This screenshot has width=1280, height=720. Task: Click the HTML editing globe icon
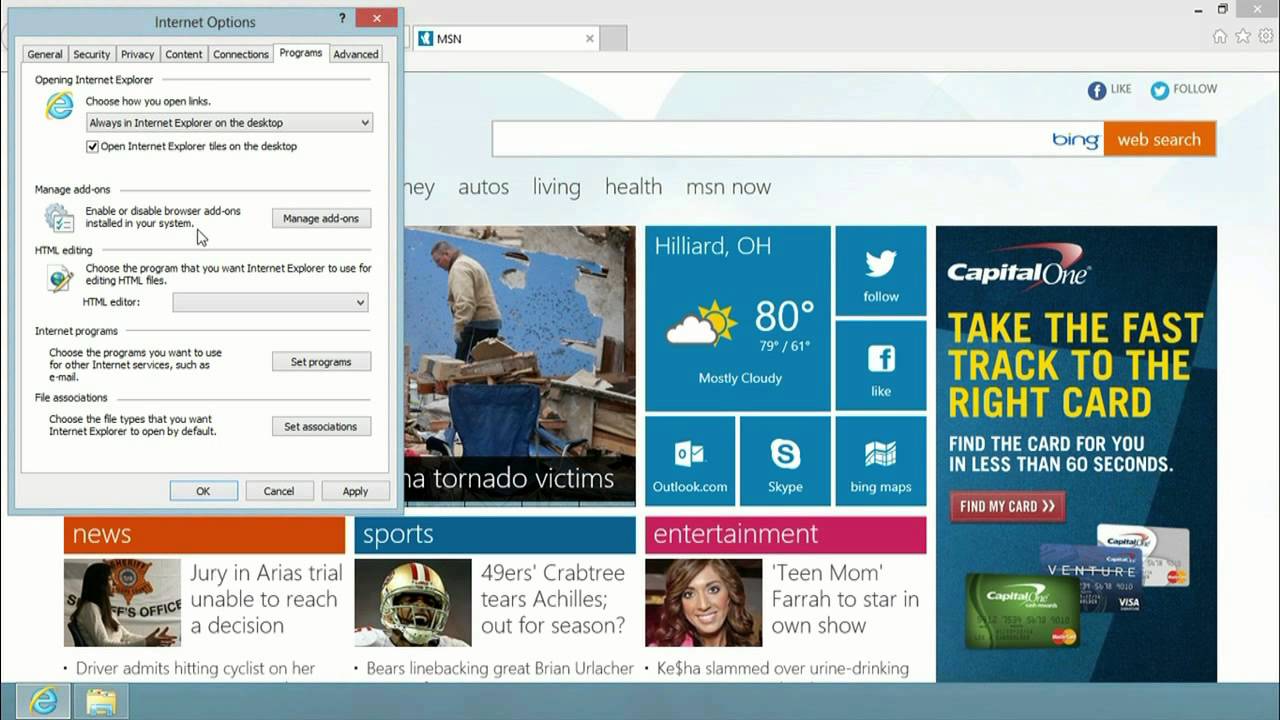60,277
